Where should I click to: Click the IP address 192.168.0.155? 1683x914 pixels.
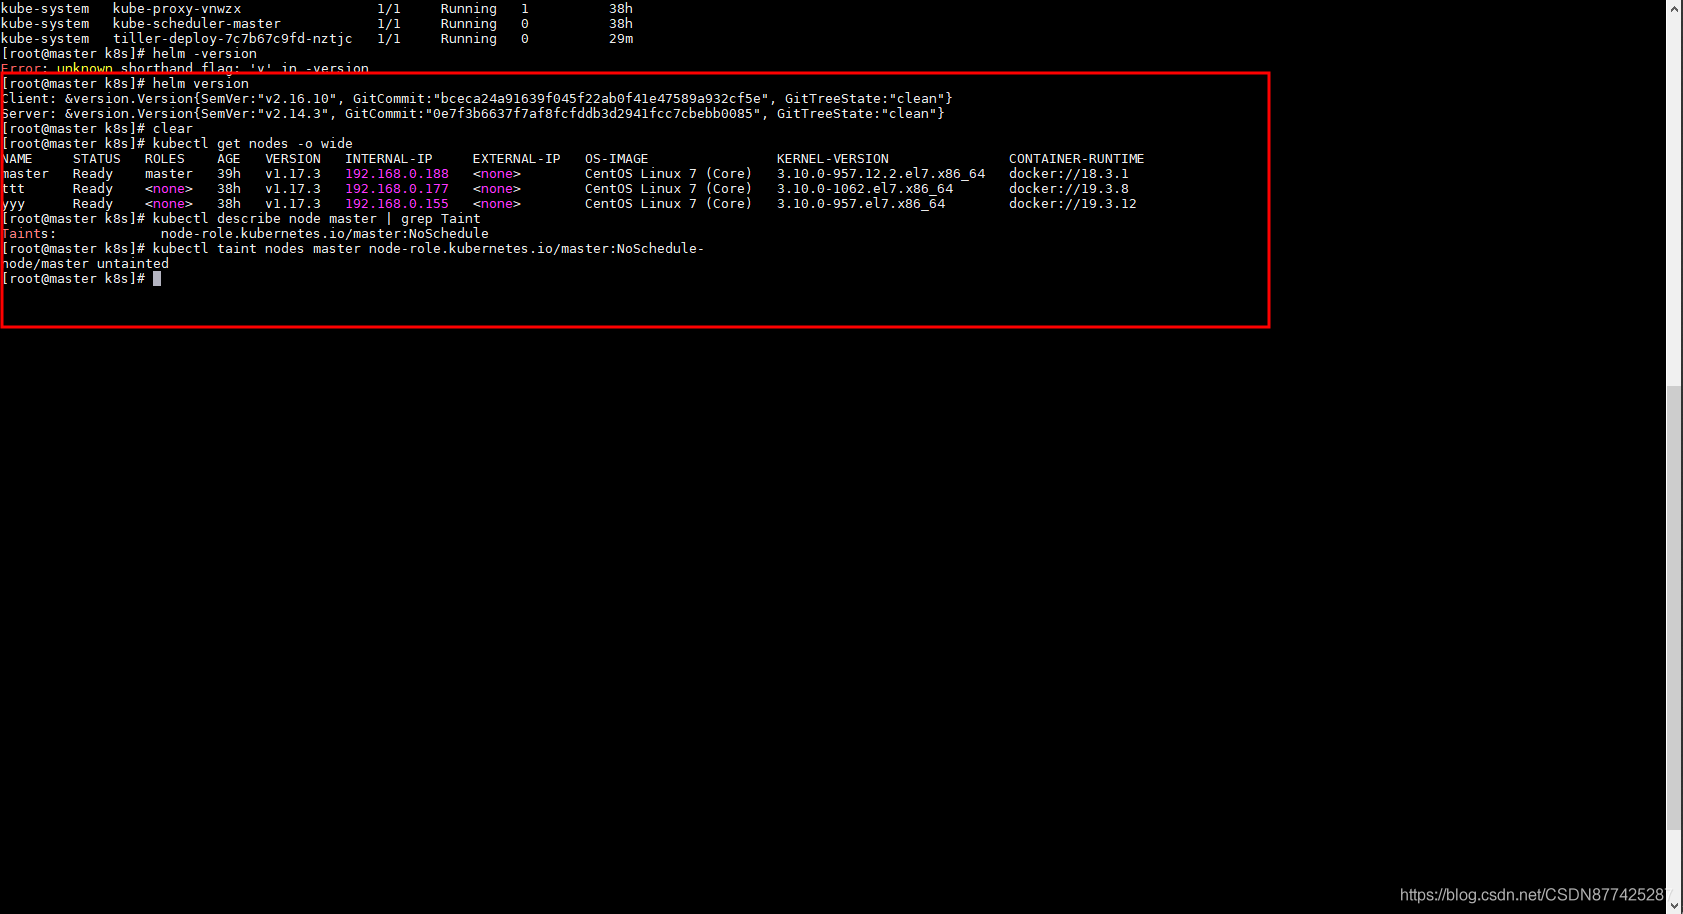[x=397, y=204]
